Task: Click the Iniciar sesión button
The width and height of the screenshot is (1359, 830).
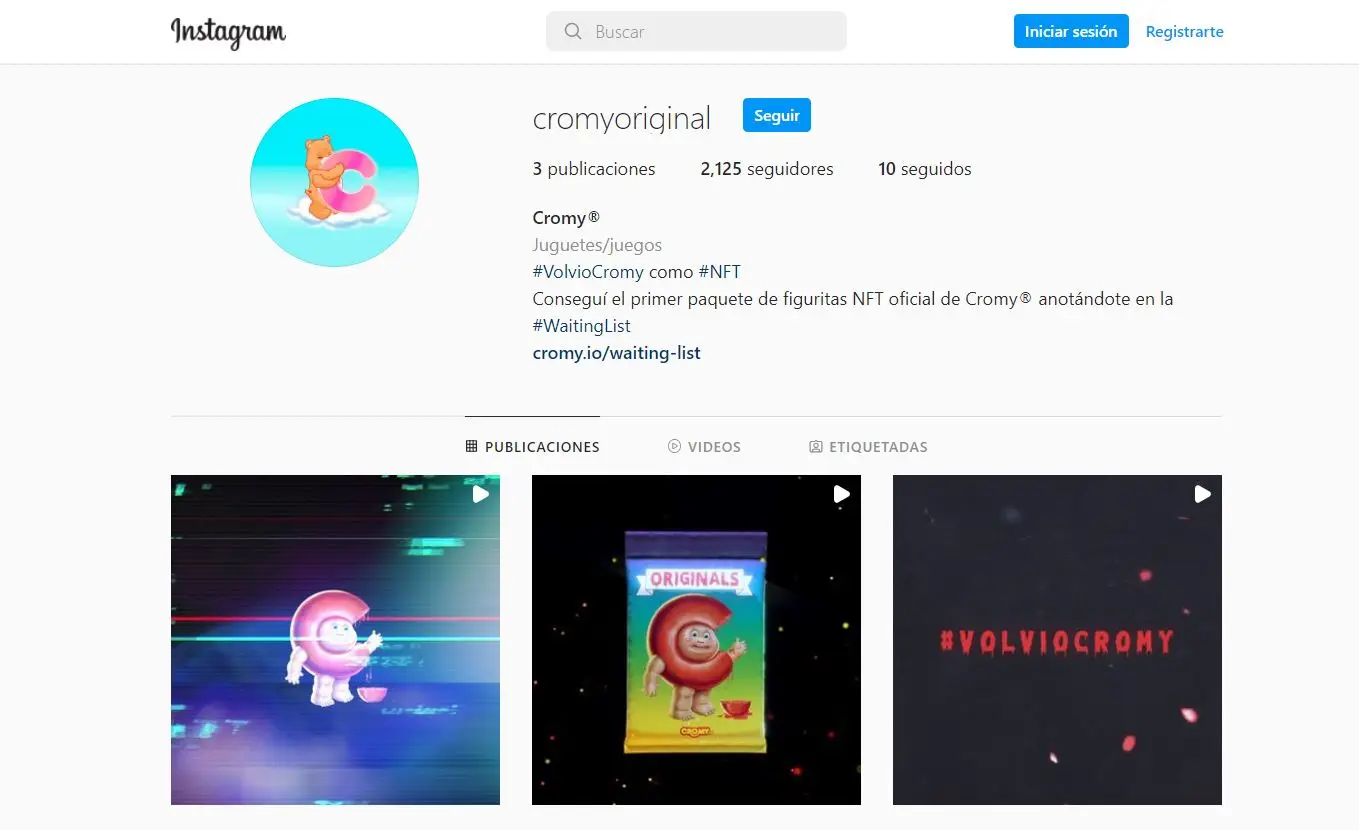Action: (1071, 32)
